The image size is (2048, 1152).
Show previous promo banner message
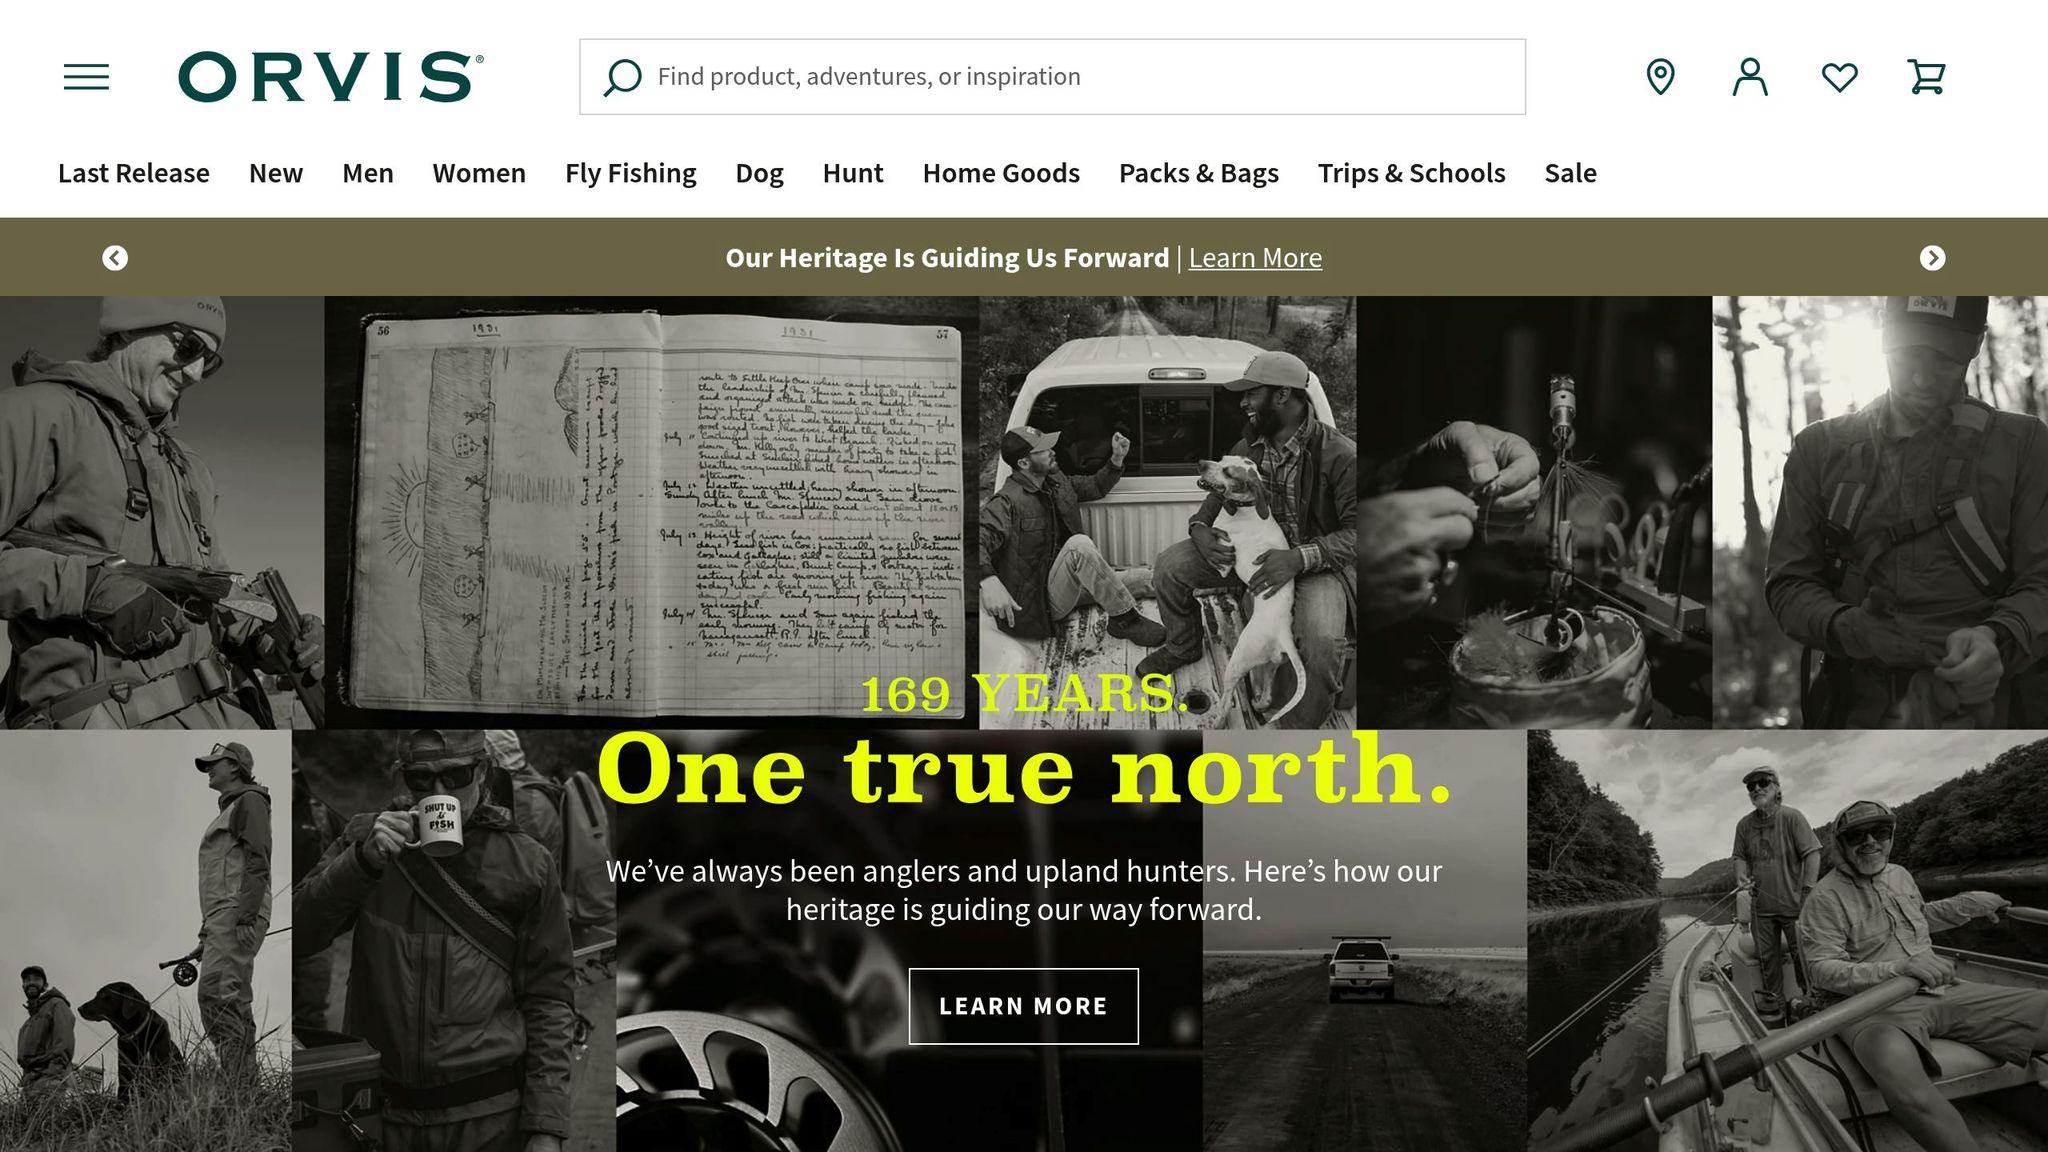(x=115, y=258)
